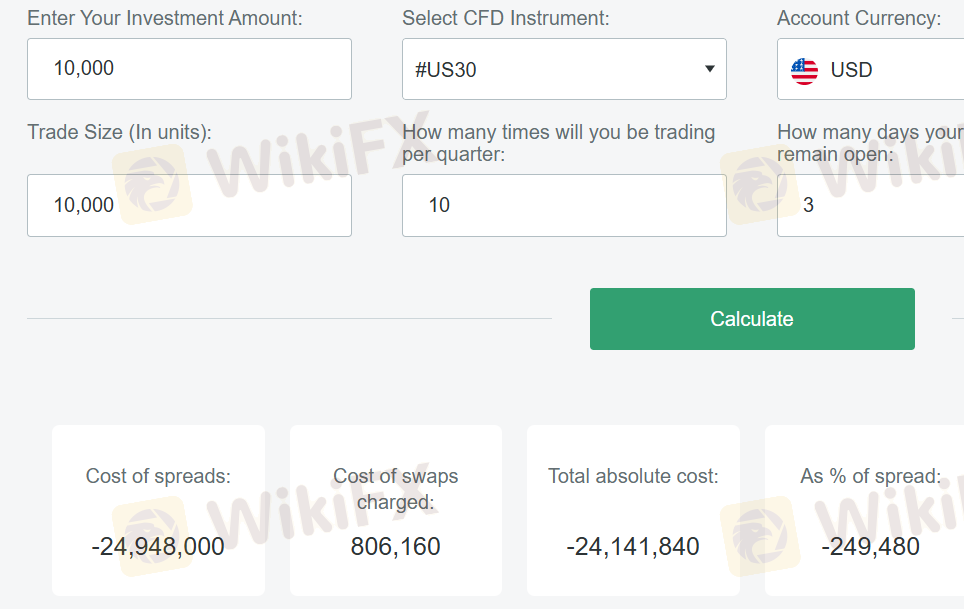Click the Enter Your Investment Amount label

[165, 18]
